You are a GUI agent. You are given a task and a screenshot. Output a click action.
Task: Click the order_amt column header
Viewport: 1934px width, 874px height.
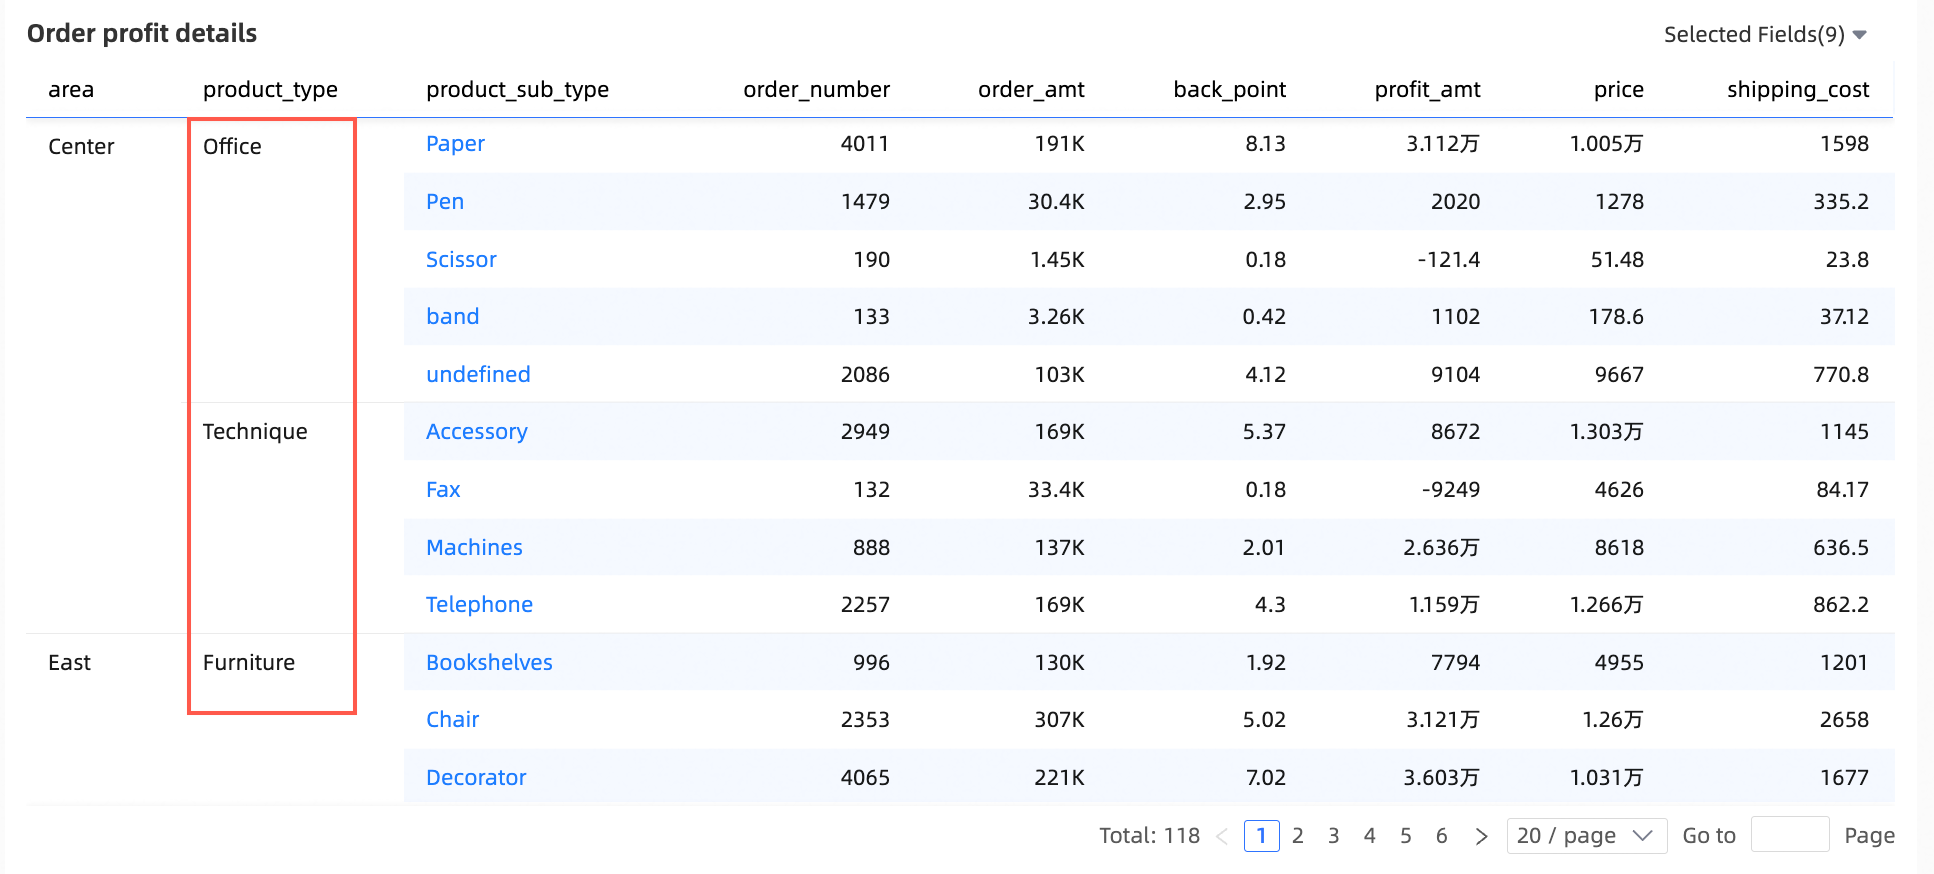(1031, 89)
